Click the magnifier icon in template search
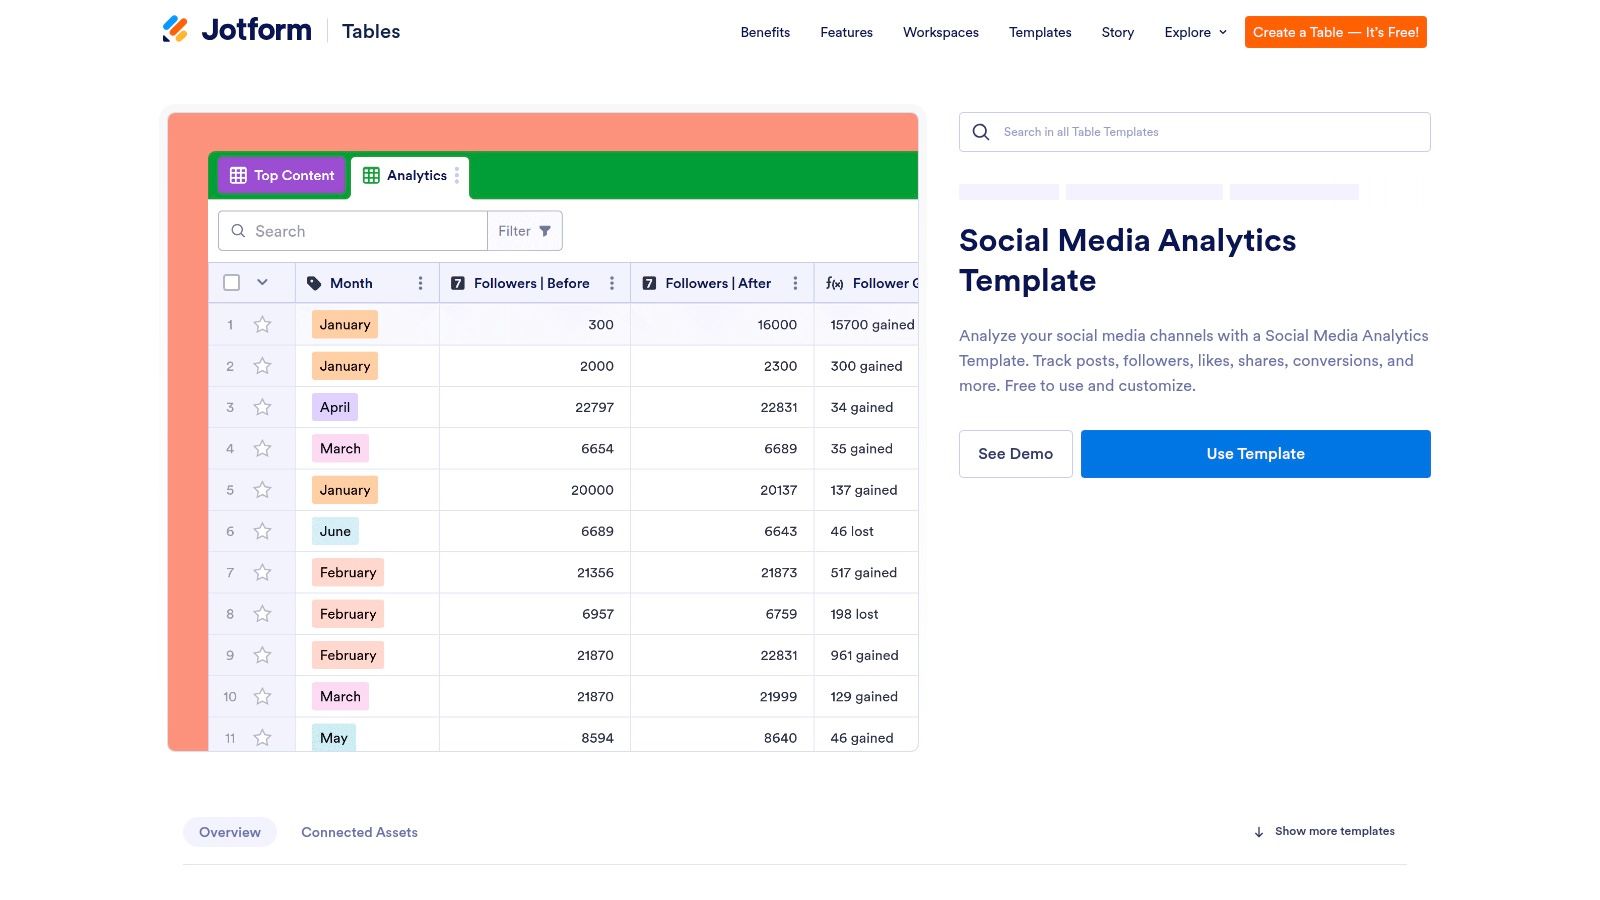 point(981,132)
